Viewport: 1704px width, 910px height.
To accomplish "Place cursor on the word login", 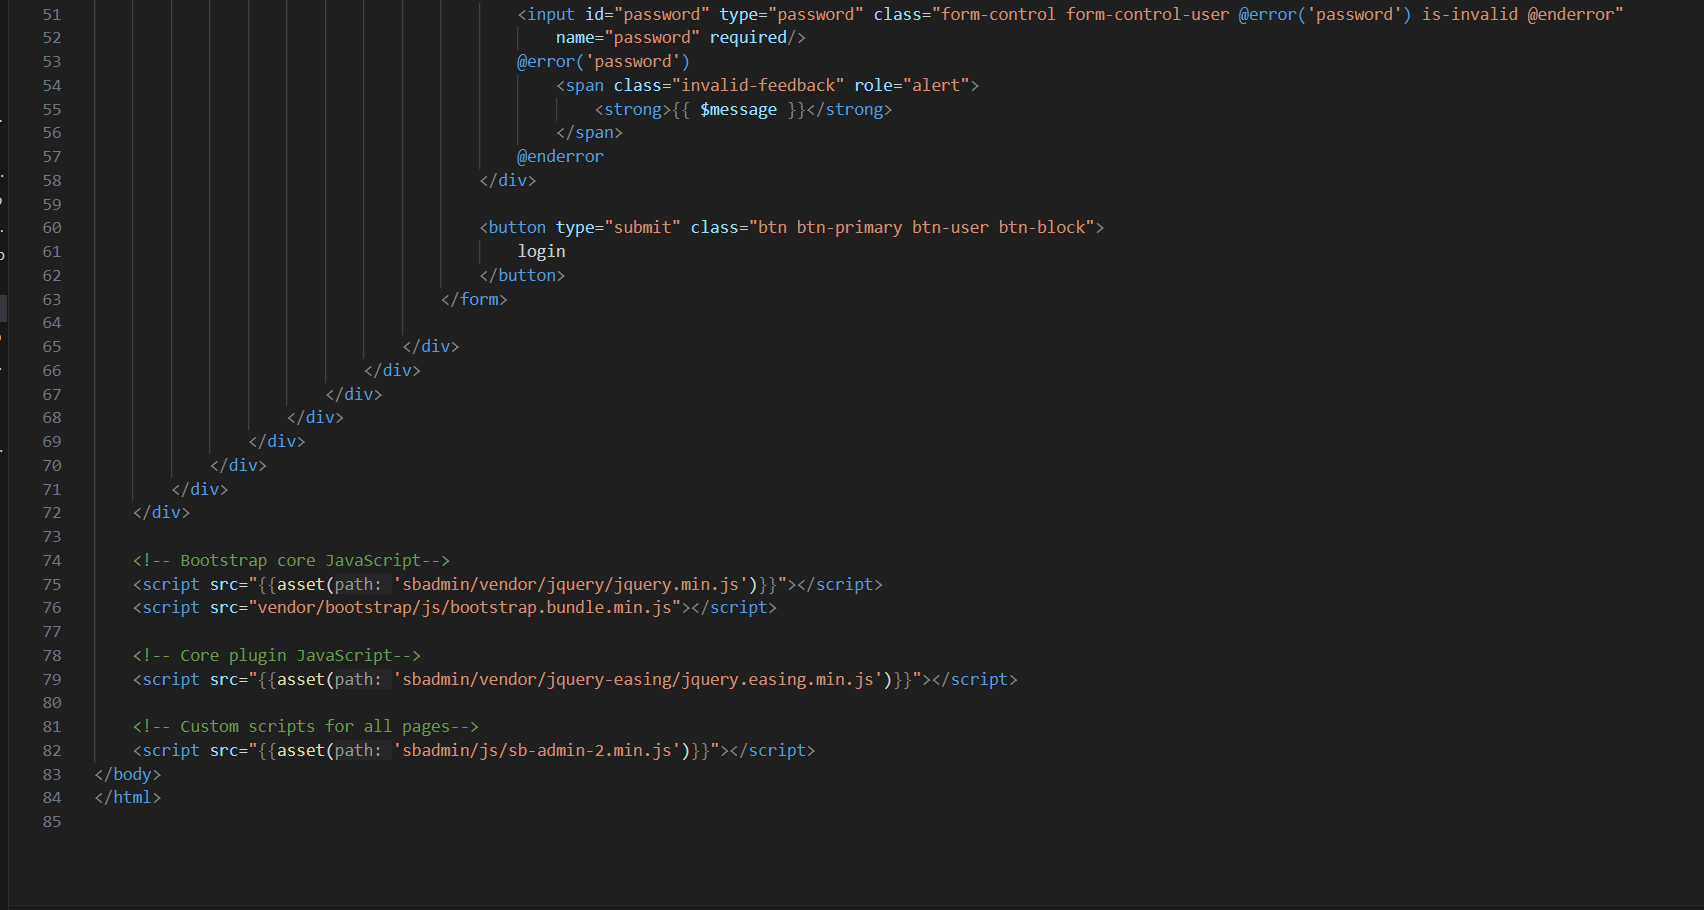I will pos(541,251).
